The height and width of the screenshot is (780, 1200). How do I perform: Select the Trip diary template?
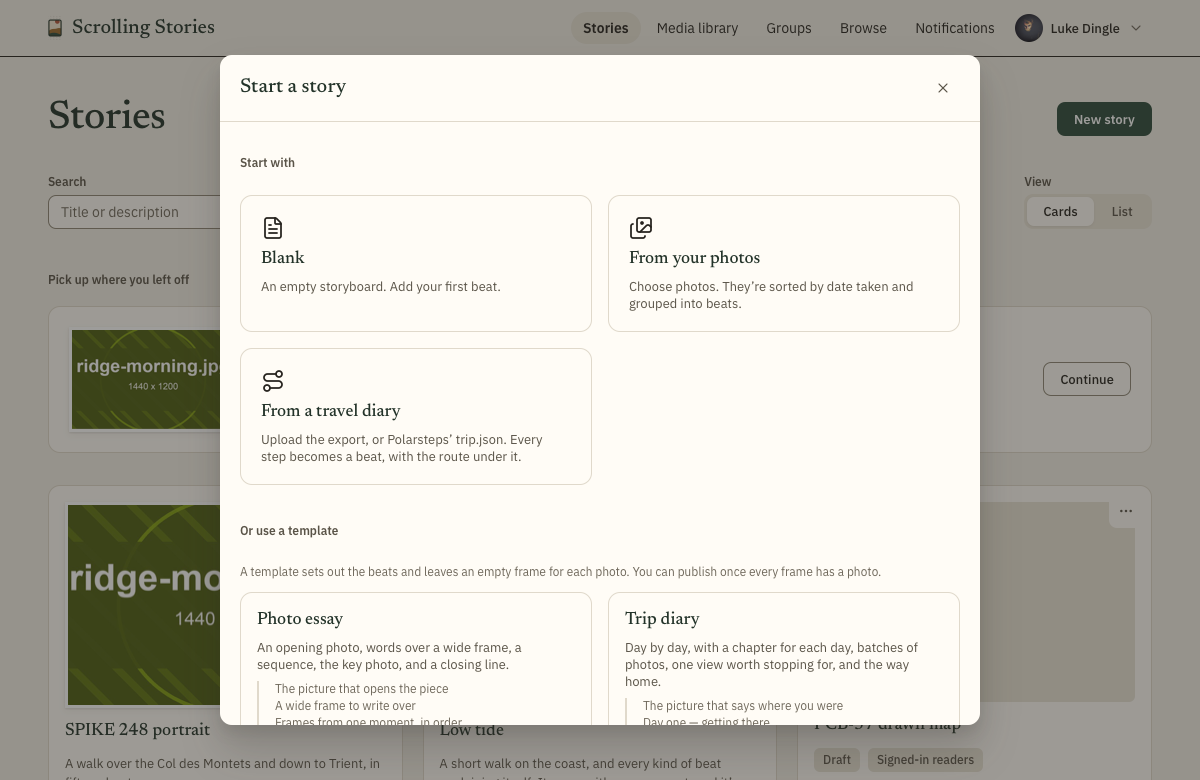click(x=784, y=658)
